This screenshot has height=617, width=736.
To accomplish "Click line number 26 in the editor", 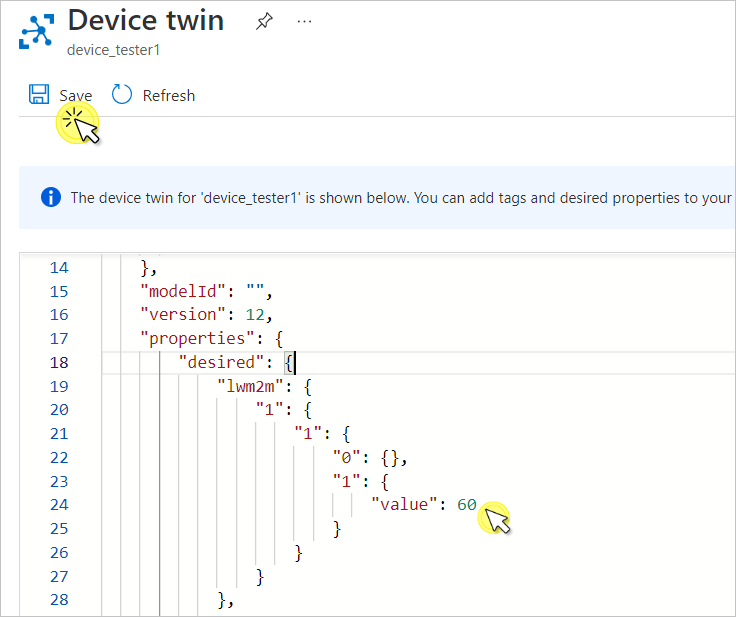I will pyautogui.click(x=59, y=553).
